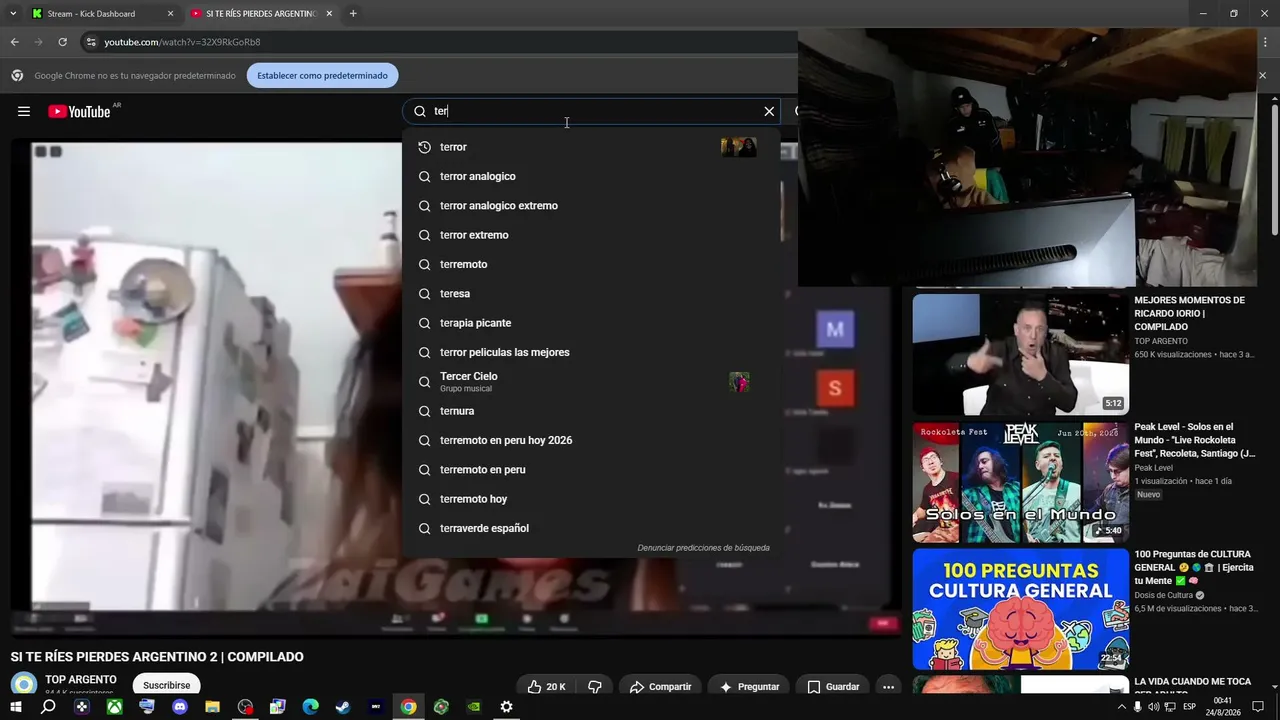Open Steam from the taskbar

click(343, 707)
